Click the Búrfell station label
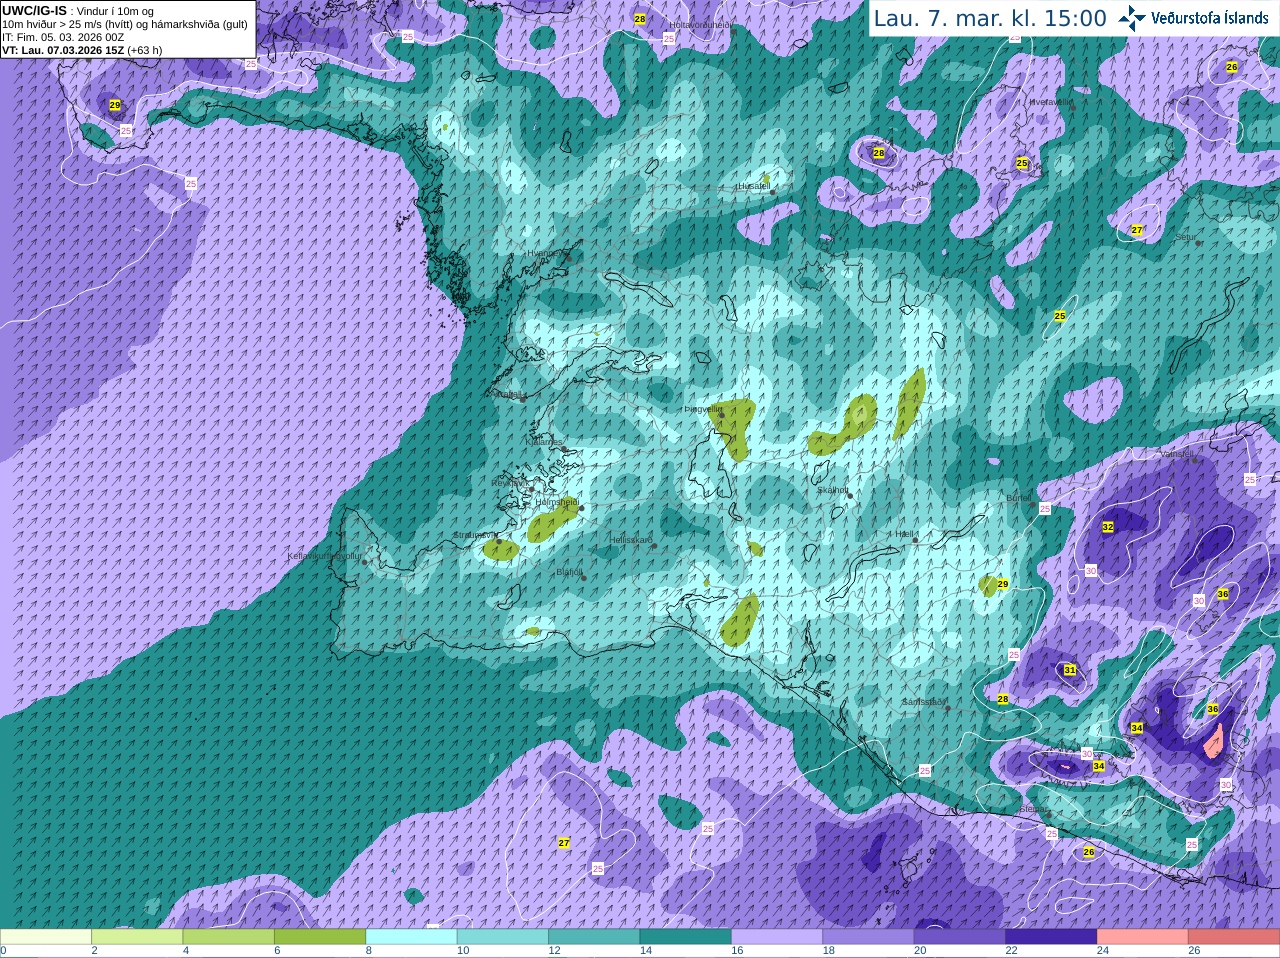 (x=1018, y=497)
